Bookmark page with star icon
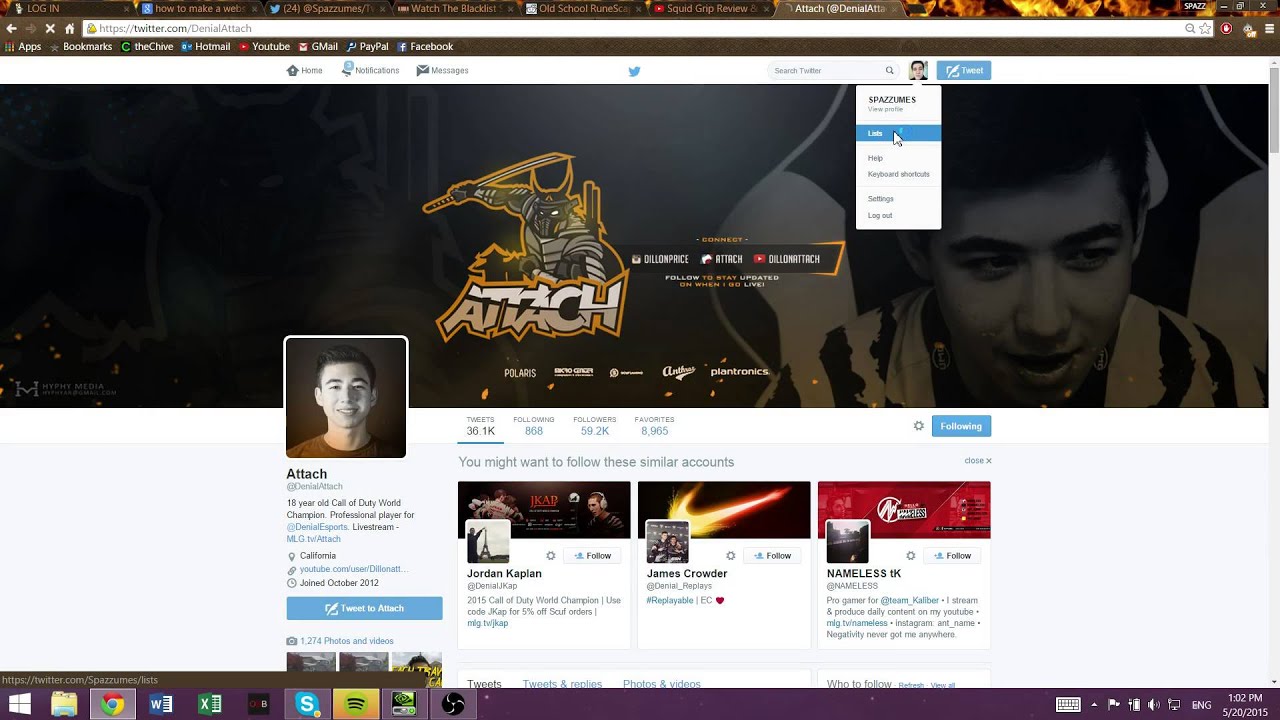Viewport: 1280px width, 720px height. [x=1205, y=29]
